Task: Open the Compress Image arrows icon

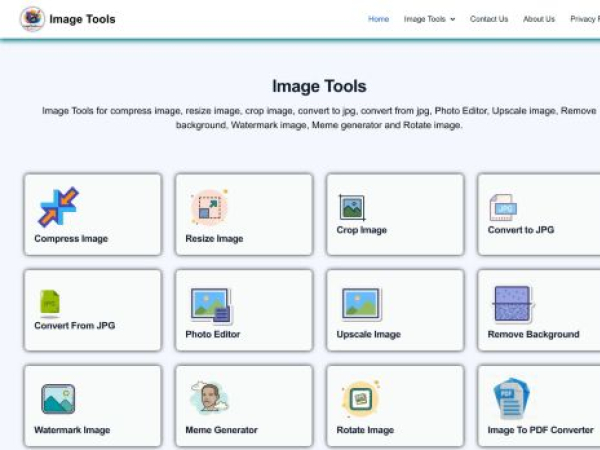Action: point(58,207)
